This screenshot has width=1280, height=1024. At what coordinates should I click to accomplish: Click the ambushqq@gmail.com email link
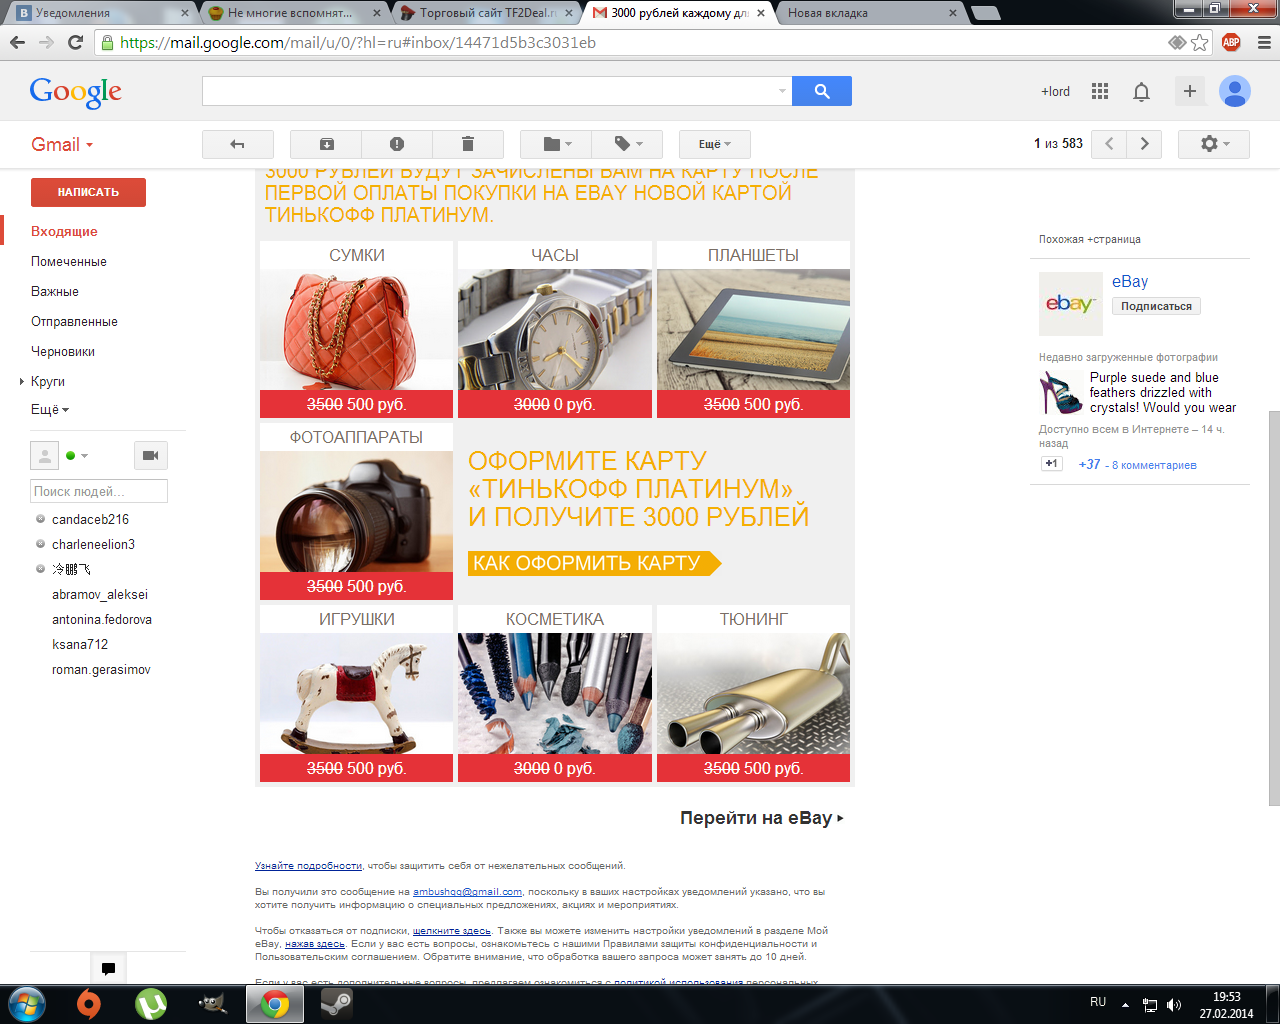tap(467, 892)
